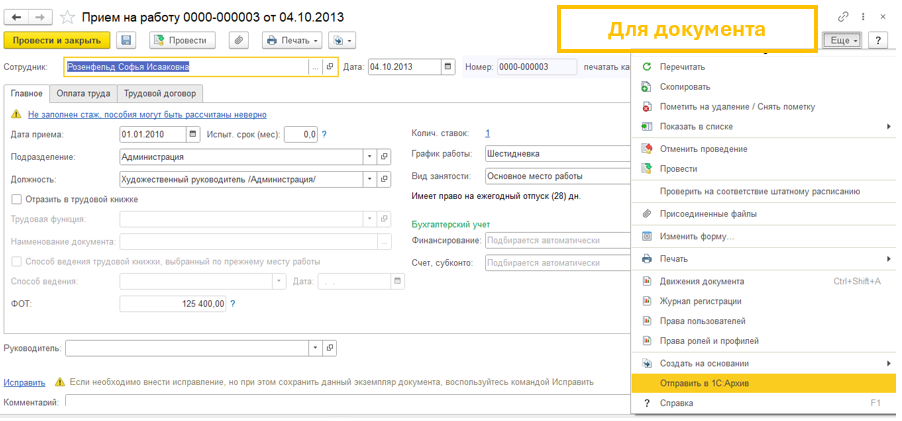Click the warning icon next to the стаж message
The width and height of the screenshot is (902, 421).
tap(17, 114)
